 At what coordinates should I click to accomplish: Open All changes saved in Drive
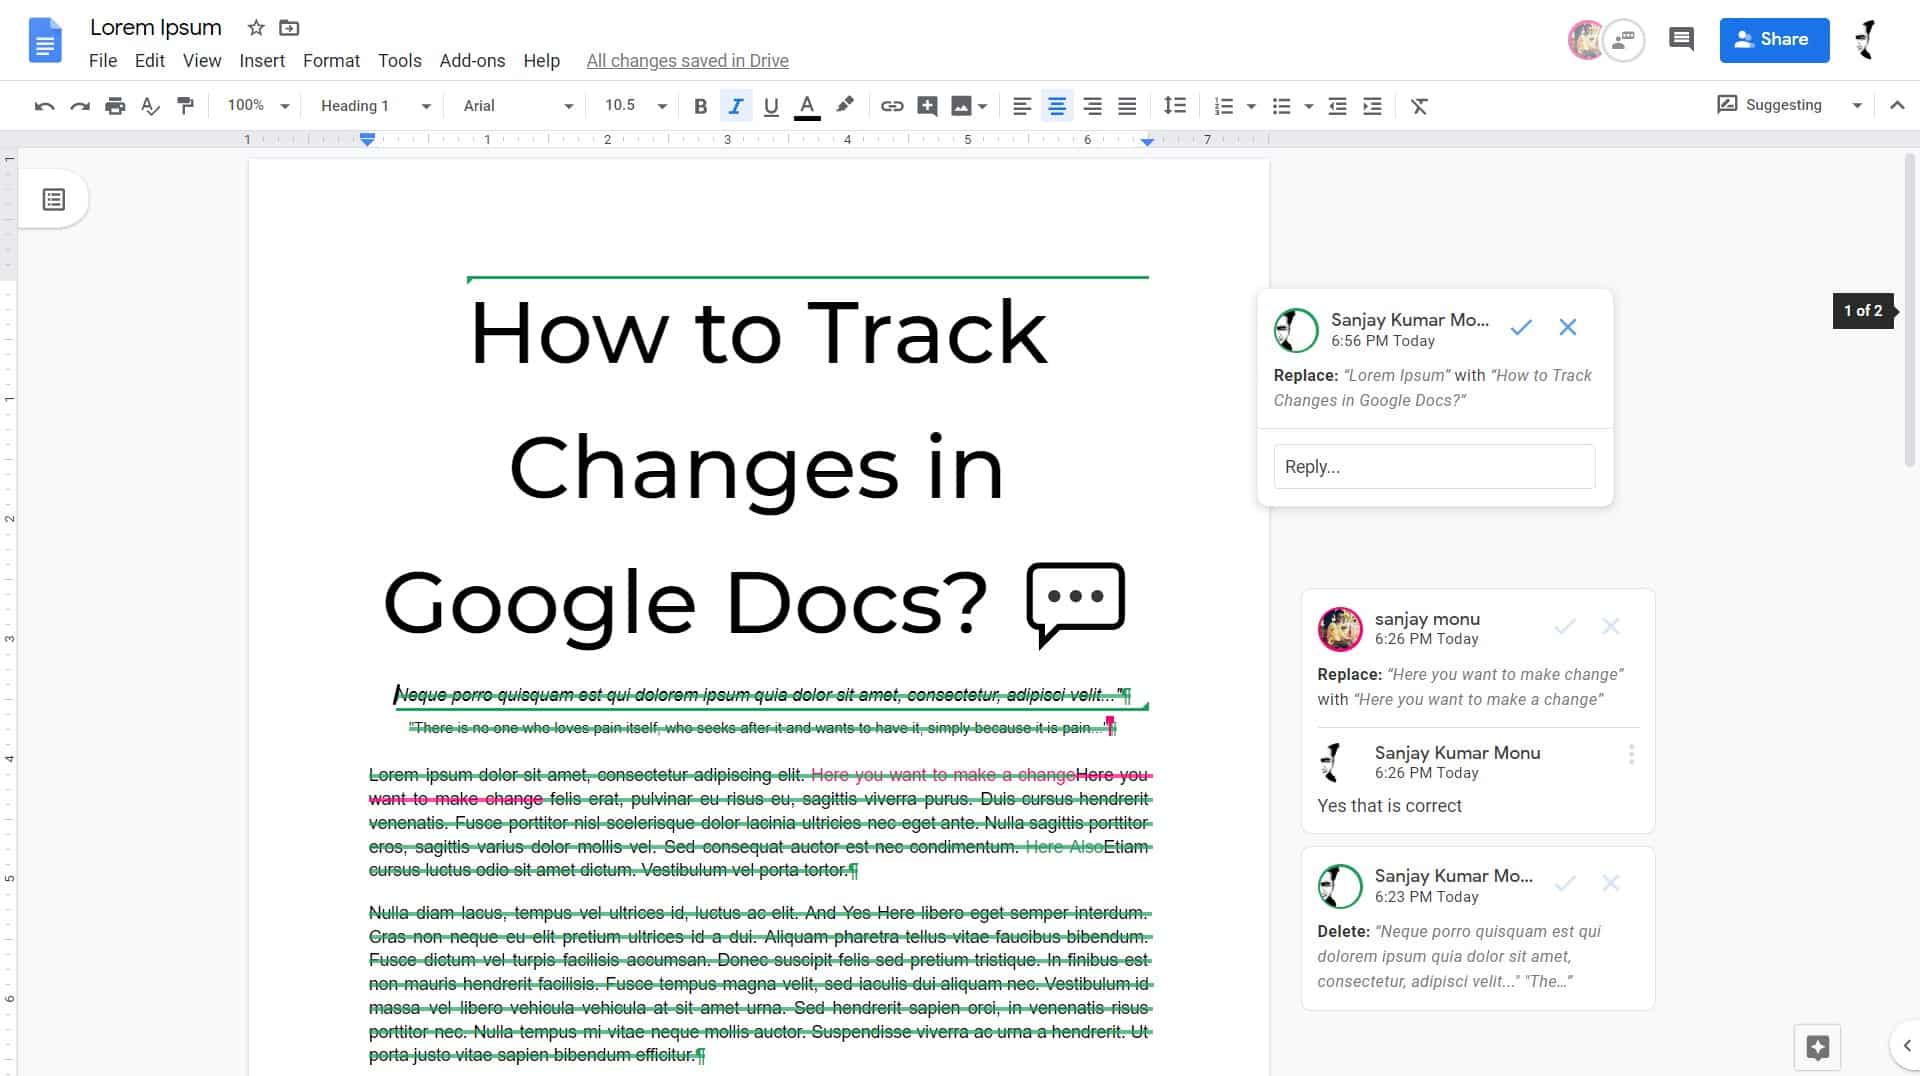point(687,61)
